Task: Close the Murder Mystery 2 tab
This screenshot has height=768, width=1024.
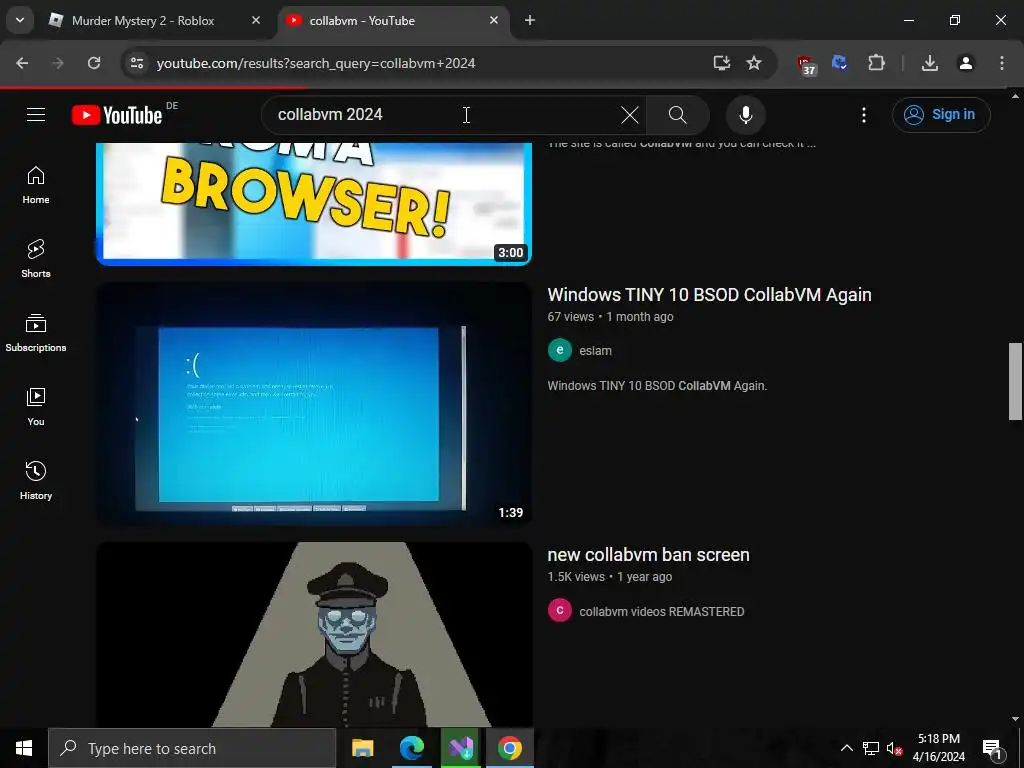Action: tap(256, 21)
